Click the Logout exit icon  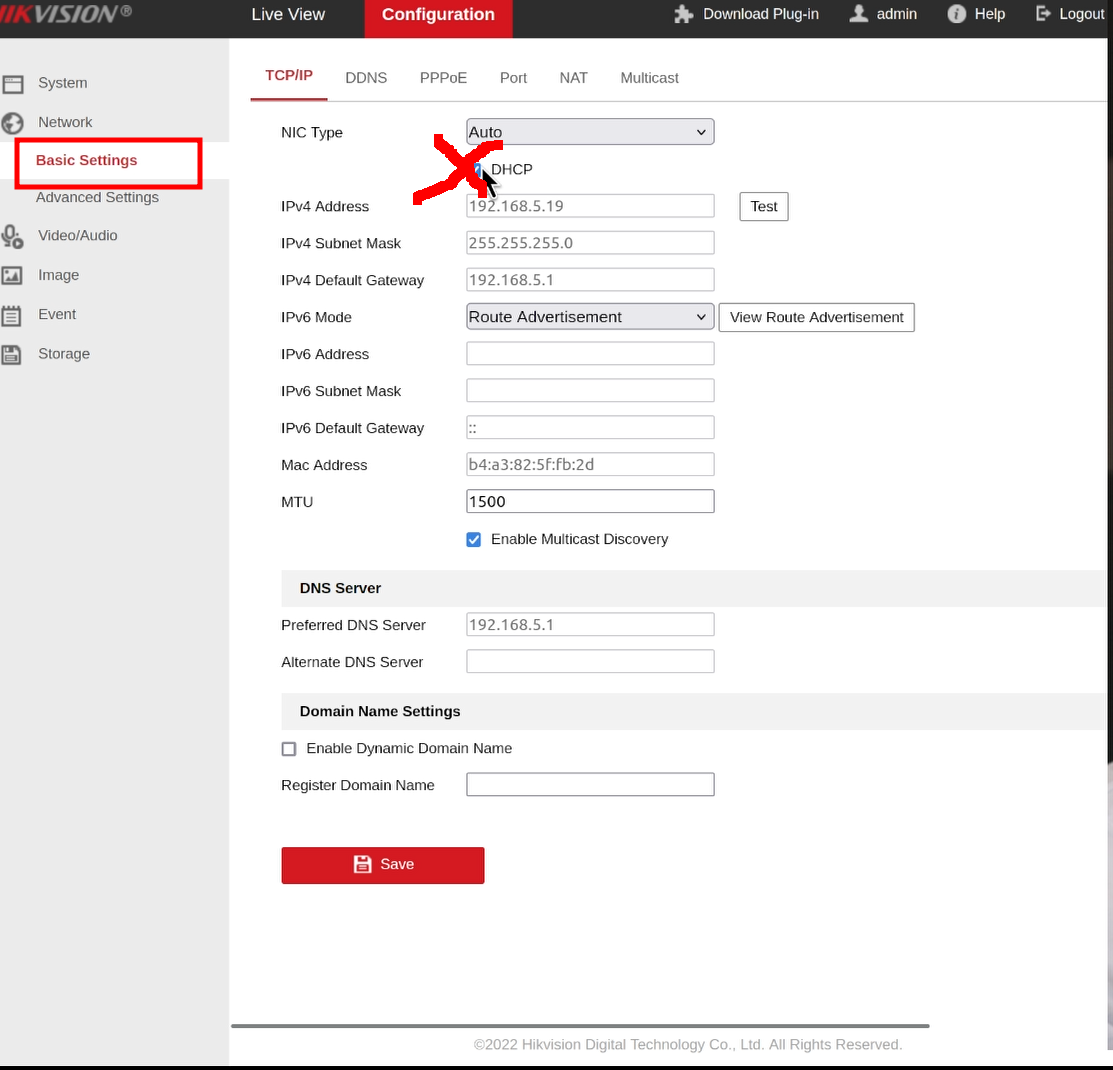tap(1043, 13)
